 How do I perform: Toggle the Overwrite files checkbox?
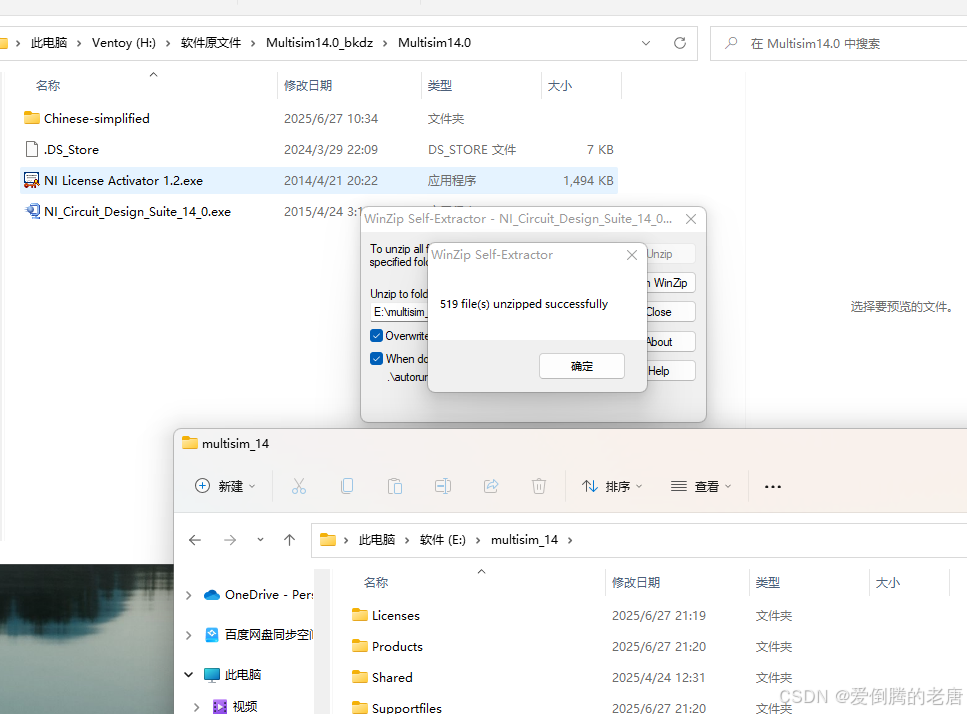click(376, 335)
